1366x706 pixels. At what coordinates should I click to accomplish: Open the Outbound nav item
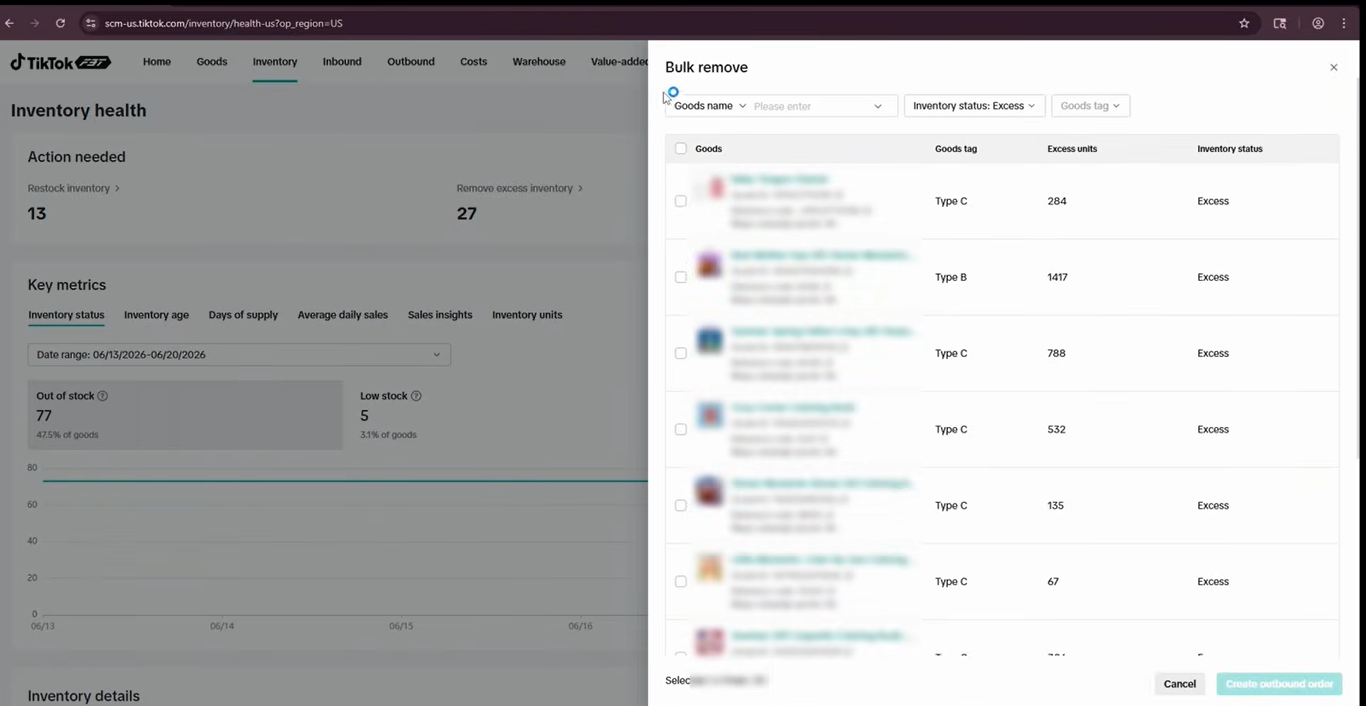411,62
